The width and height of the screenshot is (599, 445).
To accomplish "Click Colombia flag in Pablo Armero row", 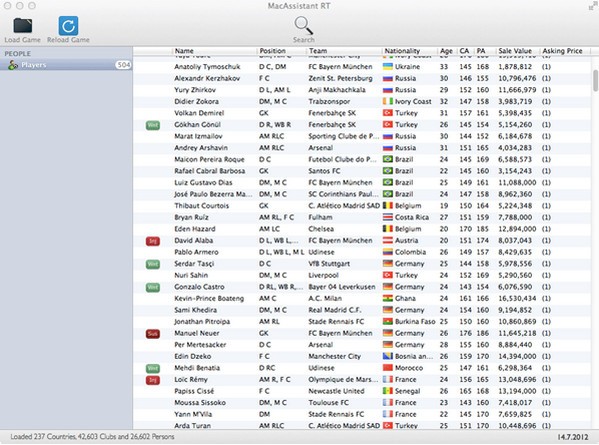I will 388,252.
